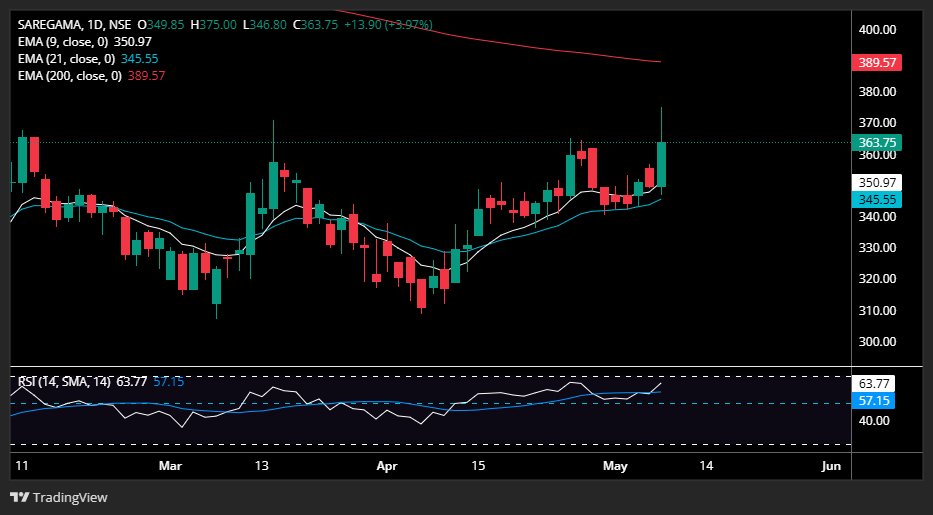Click the 57.15 RSI SMA label
The width and height of the screenshot is (933, 515).
(x=873, y=401)
